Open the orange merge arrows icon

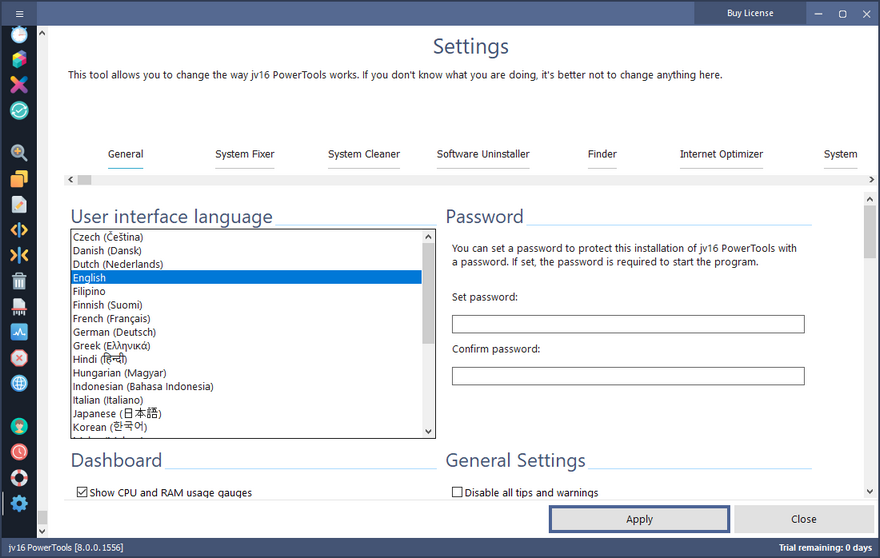[x=19, y=255]
